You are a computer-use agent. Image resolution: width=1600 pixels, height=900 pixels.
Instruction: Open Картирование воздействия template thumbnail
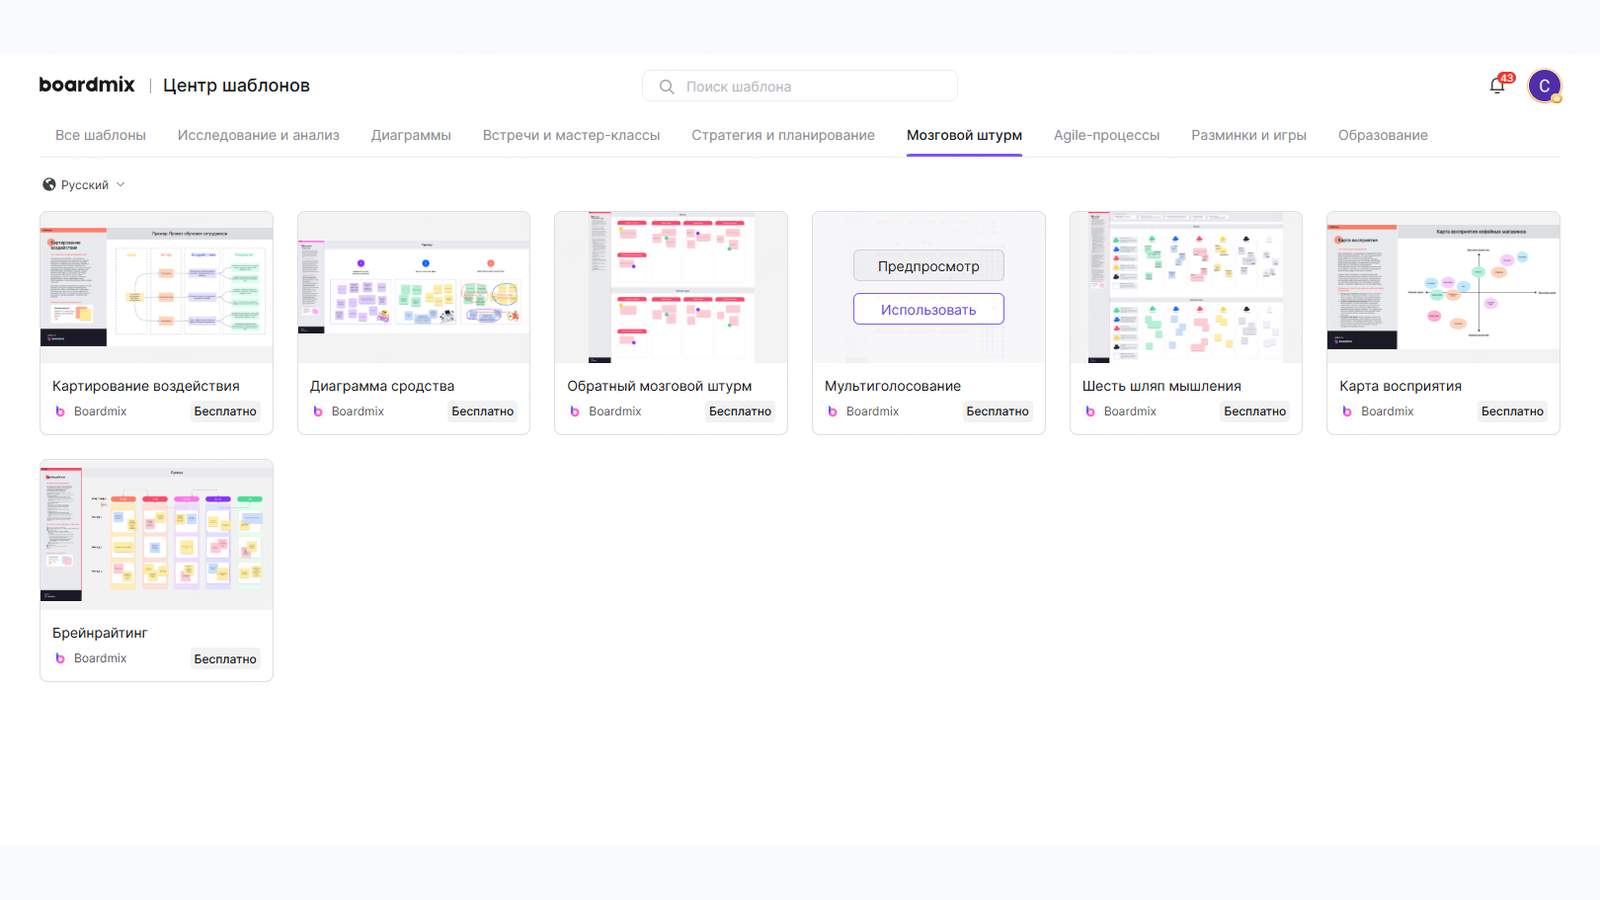point(156,287)
